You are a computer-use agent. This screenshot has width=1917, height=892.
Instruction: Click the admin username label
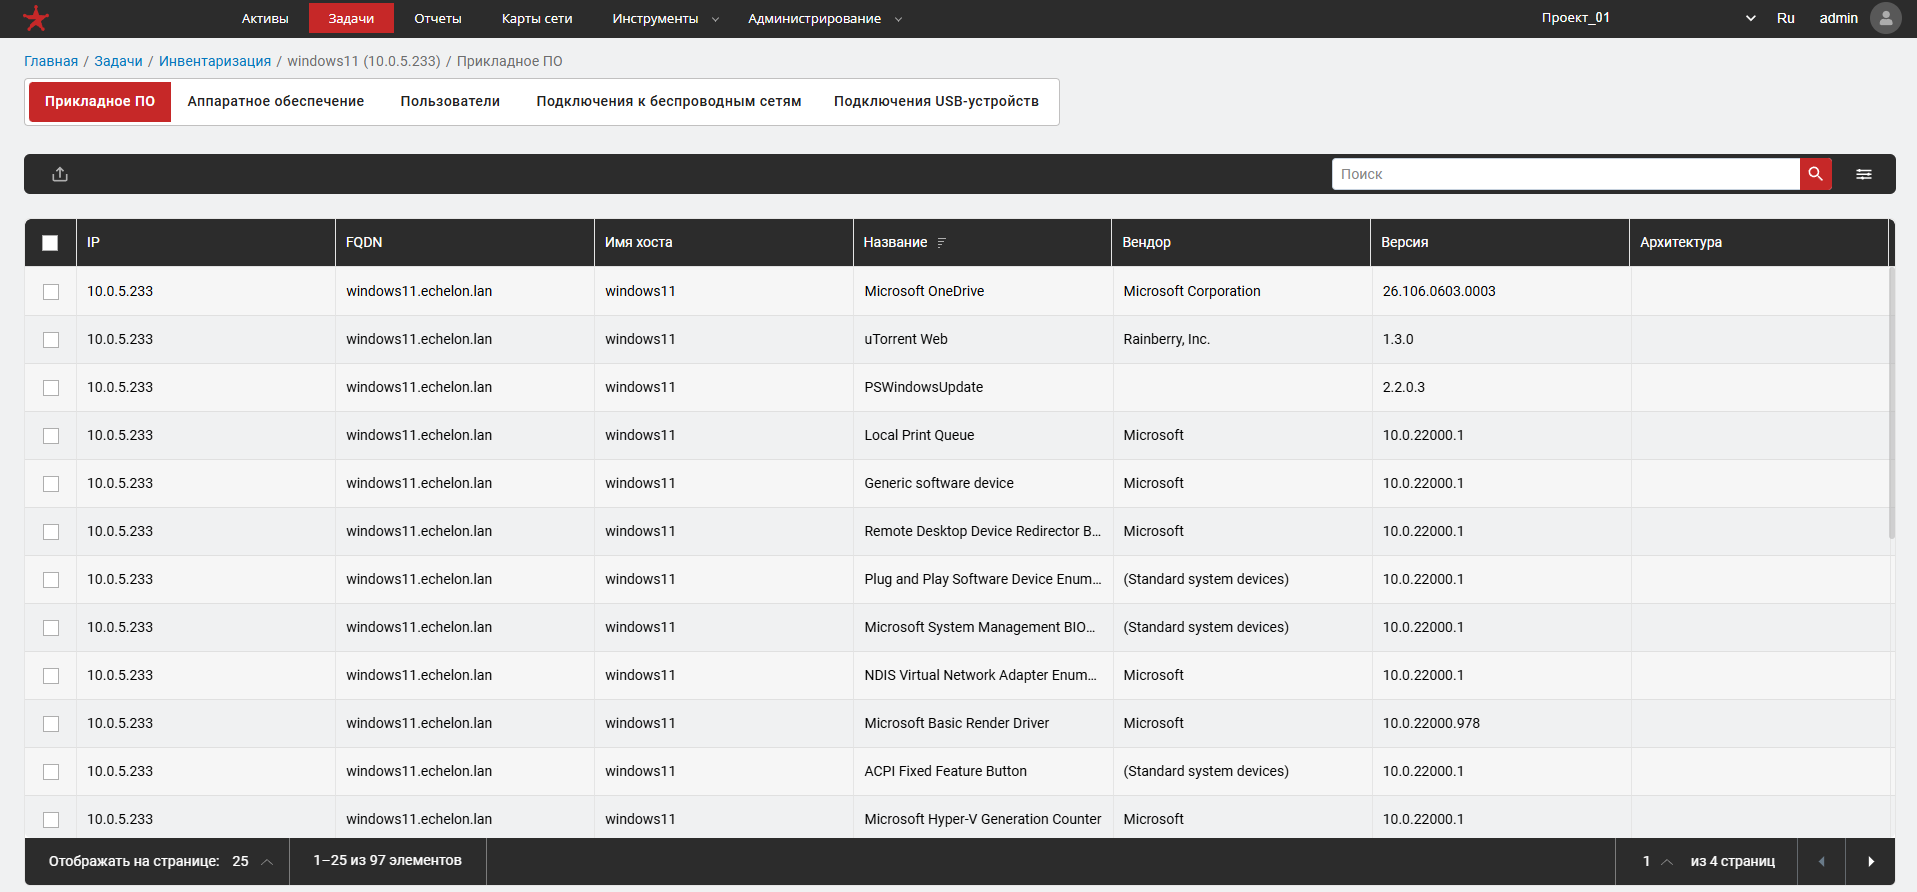(1838, 18)
